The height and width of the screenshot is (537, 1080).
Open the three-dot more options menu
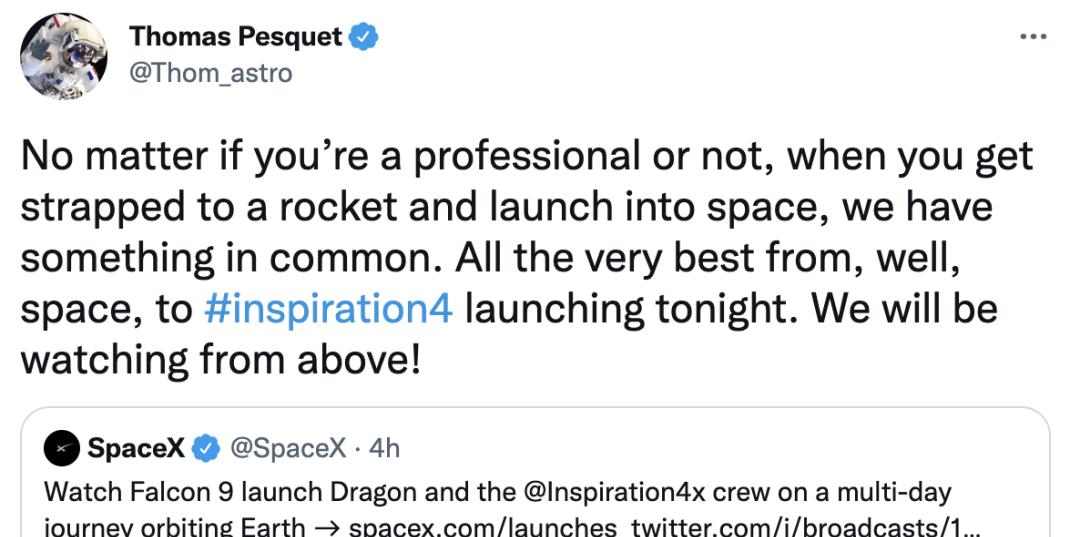tap(1032, 37)
